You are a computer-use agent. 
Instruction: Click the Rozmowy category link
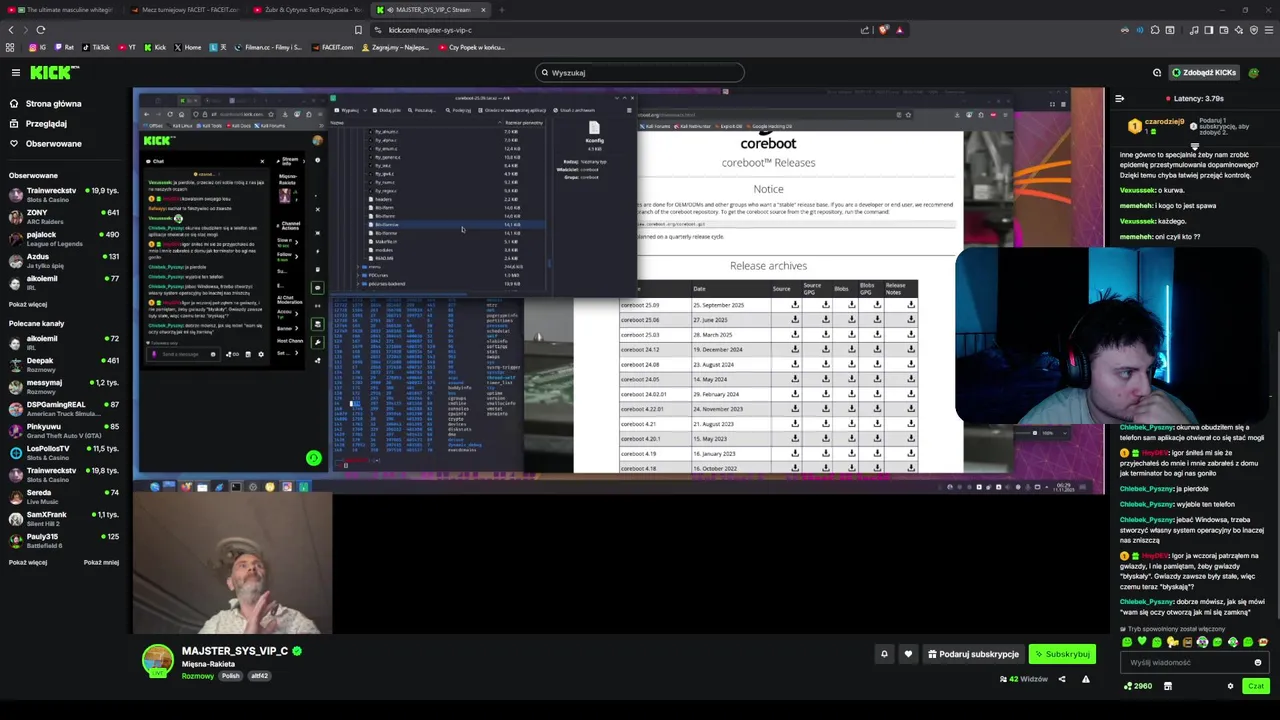(198, 676)
